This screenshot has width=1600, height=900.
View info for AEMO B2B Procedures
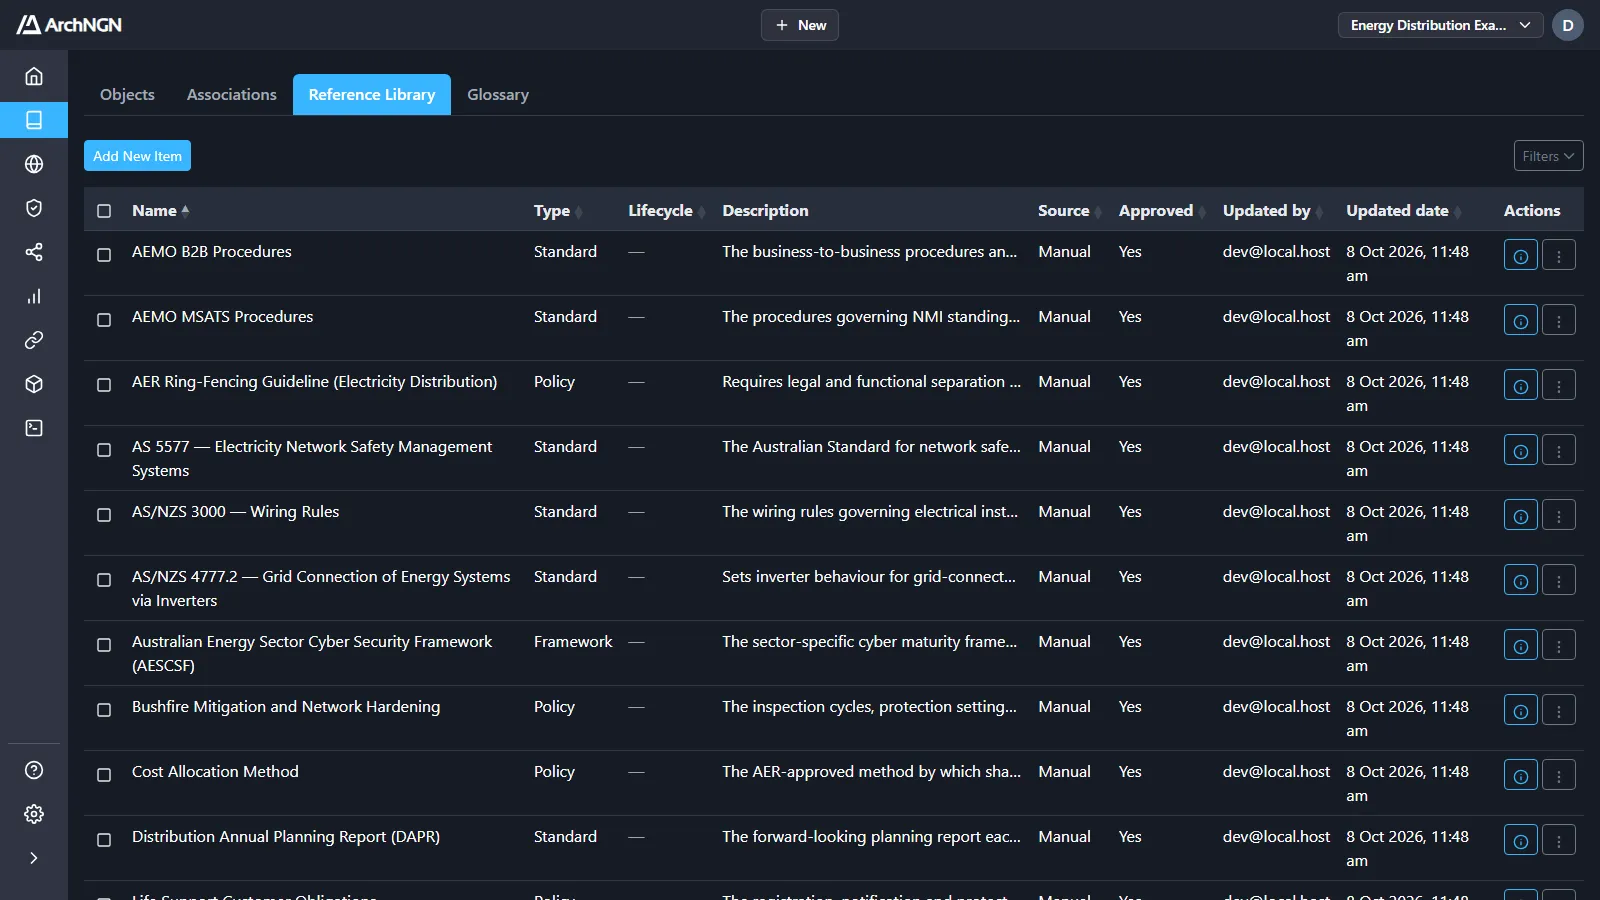pyautogui.click(x=1521, y=256)
